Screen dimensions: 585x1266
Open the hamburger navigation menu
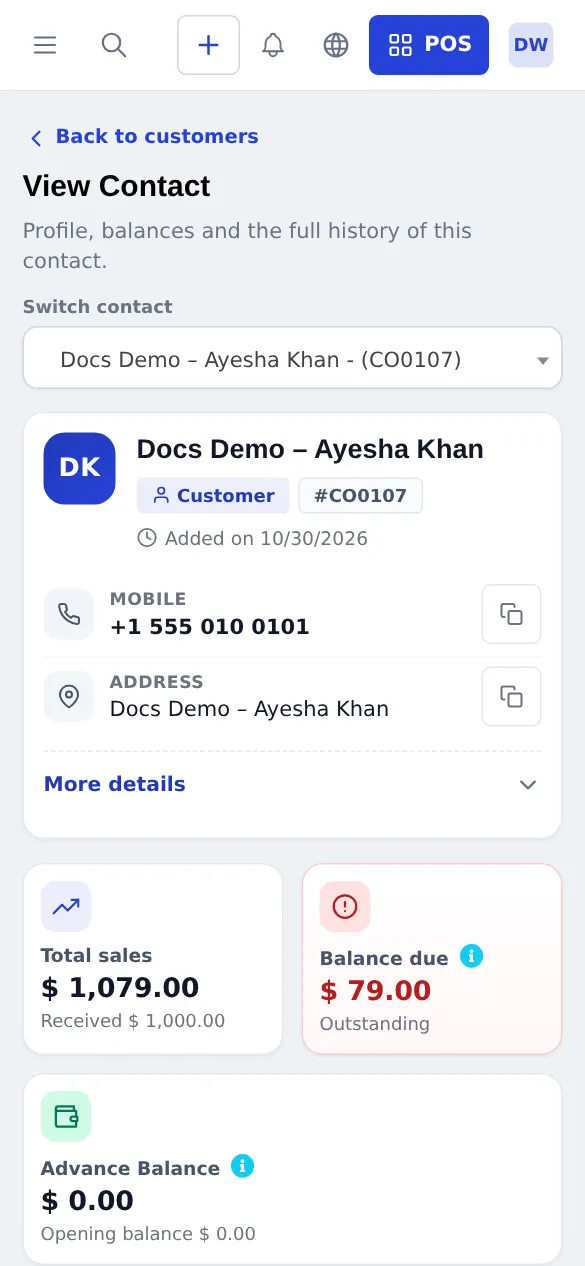point(45,45)
